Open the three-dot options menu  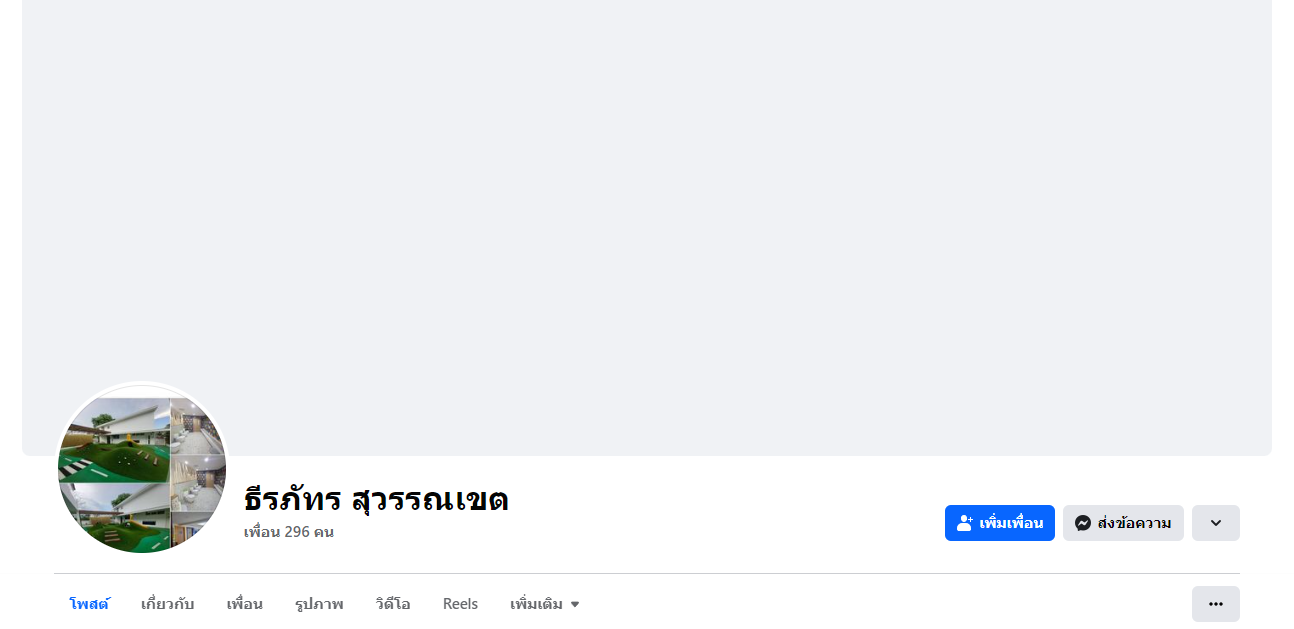pyautogui.click(x=1215, y=604)
